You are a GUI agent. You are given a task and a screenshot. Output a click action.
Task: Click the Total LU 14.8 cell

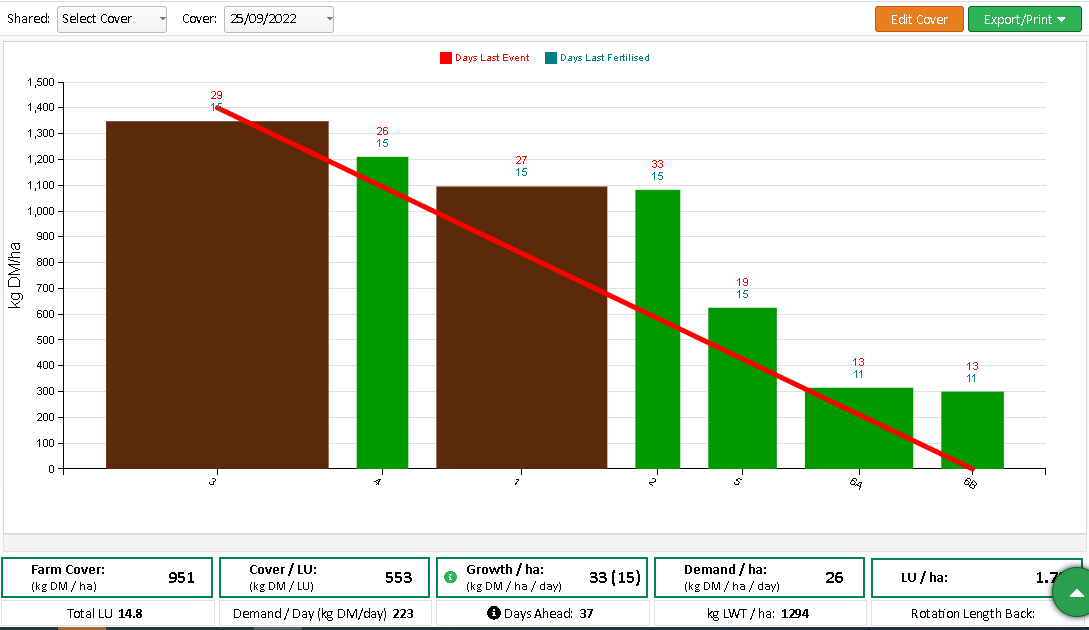108,613
